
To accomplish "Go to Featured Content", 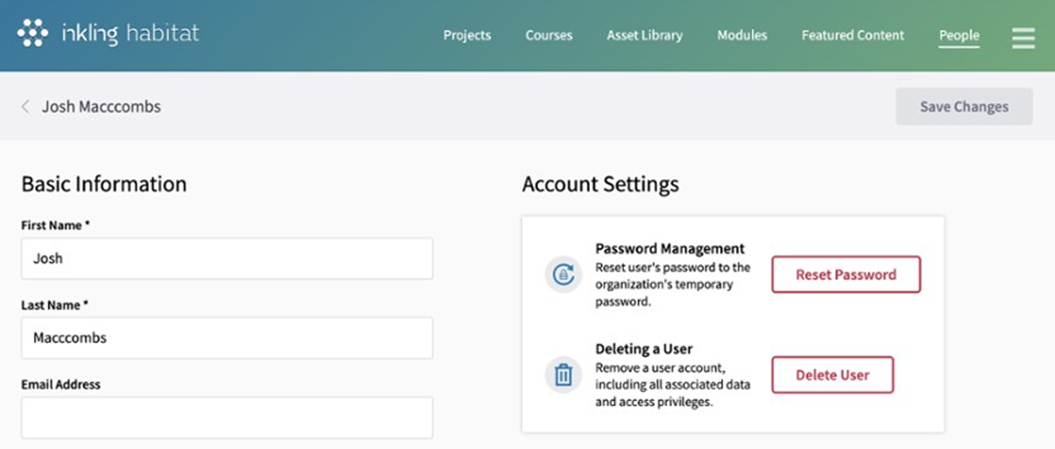I will [852, 36].
